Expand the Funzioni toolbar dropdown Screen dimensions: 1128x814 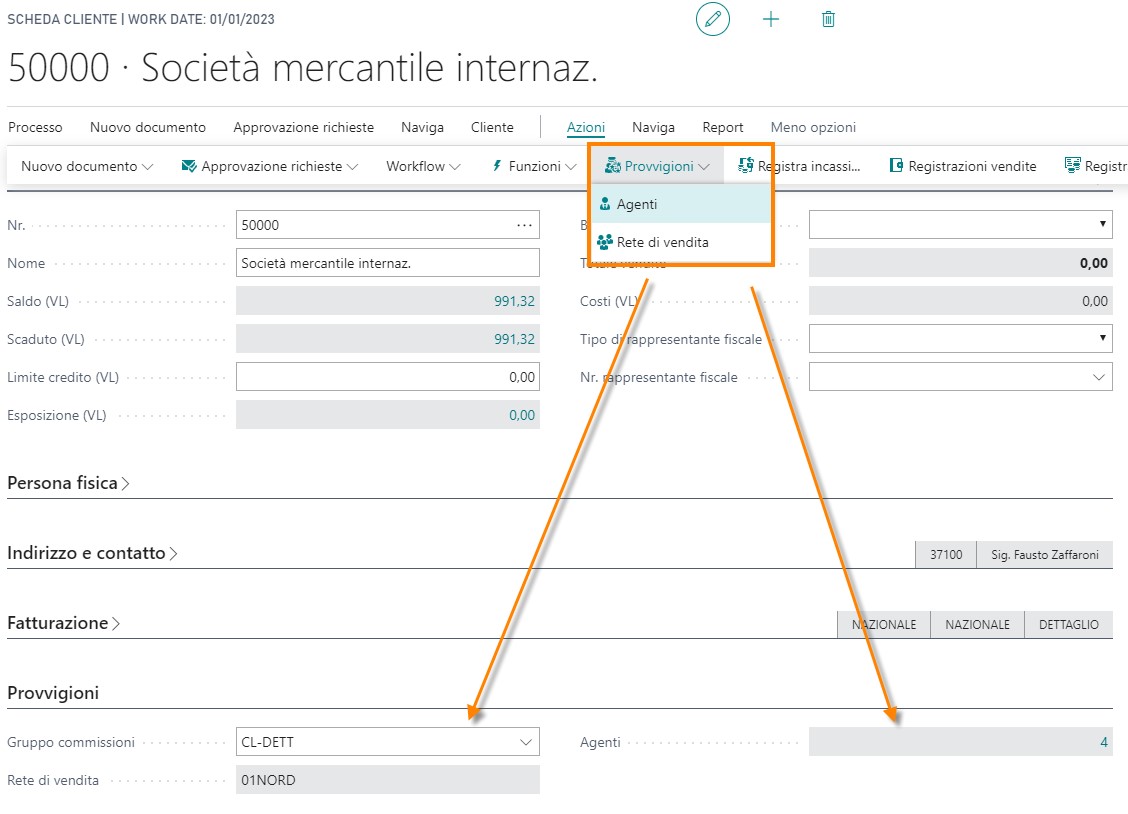tap(534, 166)
